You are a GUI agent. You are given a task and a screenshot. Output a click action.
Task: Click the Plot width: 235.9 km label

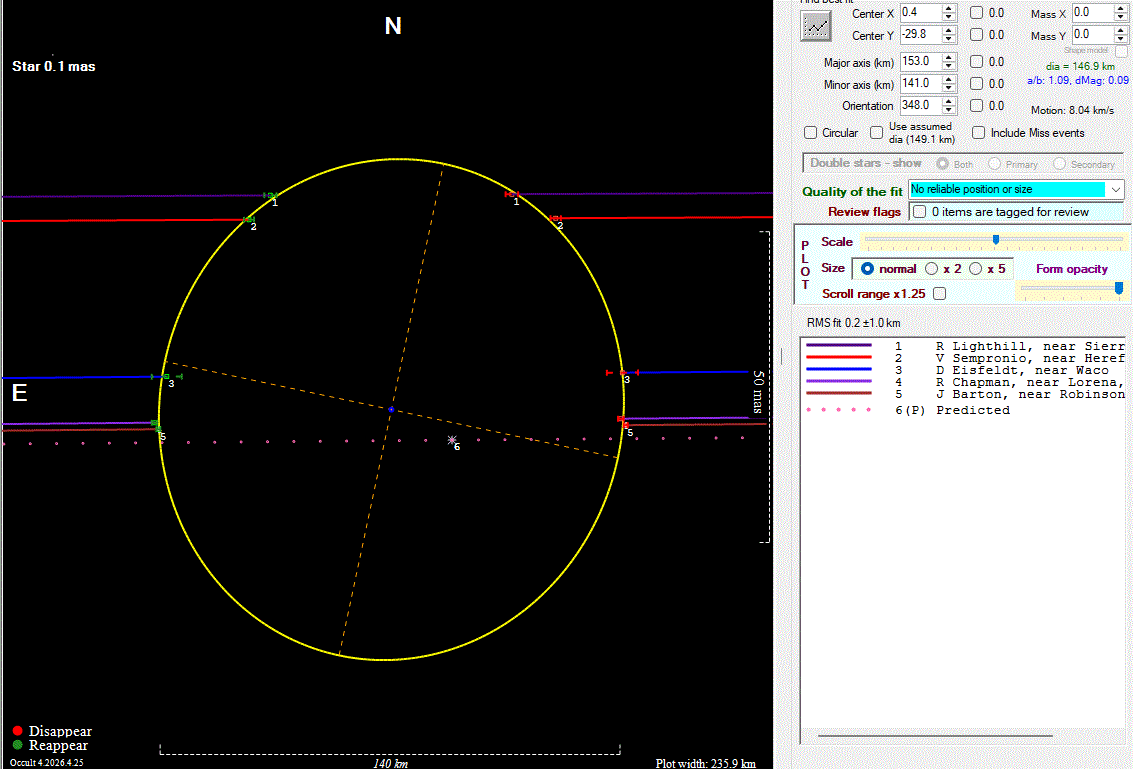coord(705,763)
